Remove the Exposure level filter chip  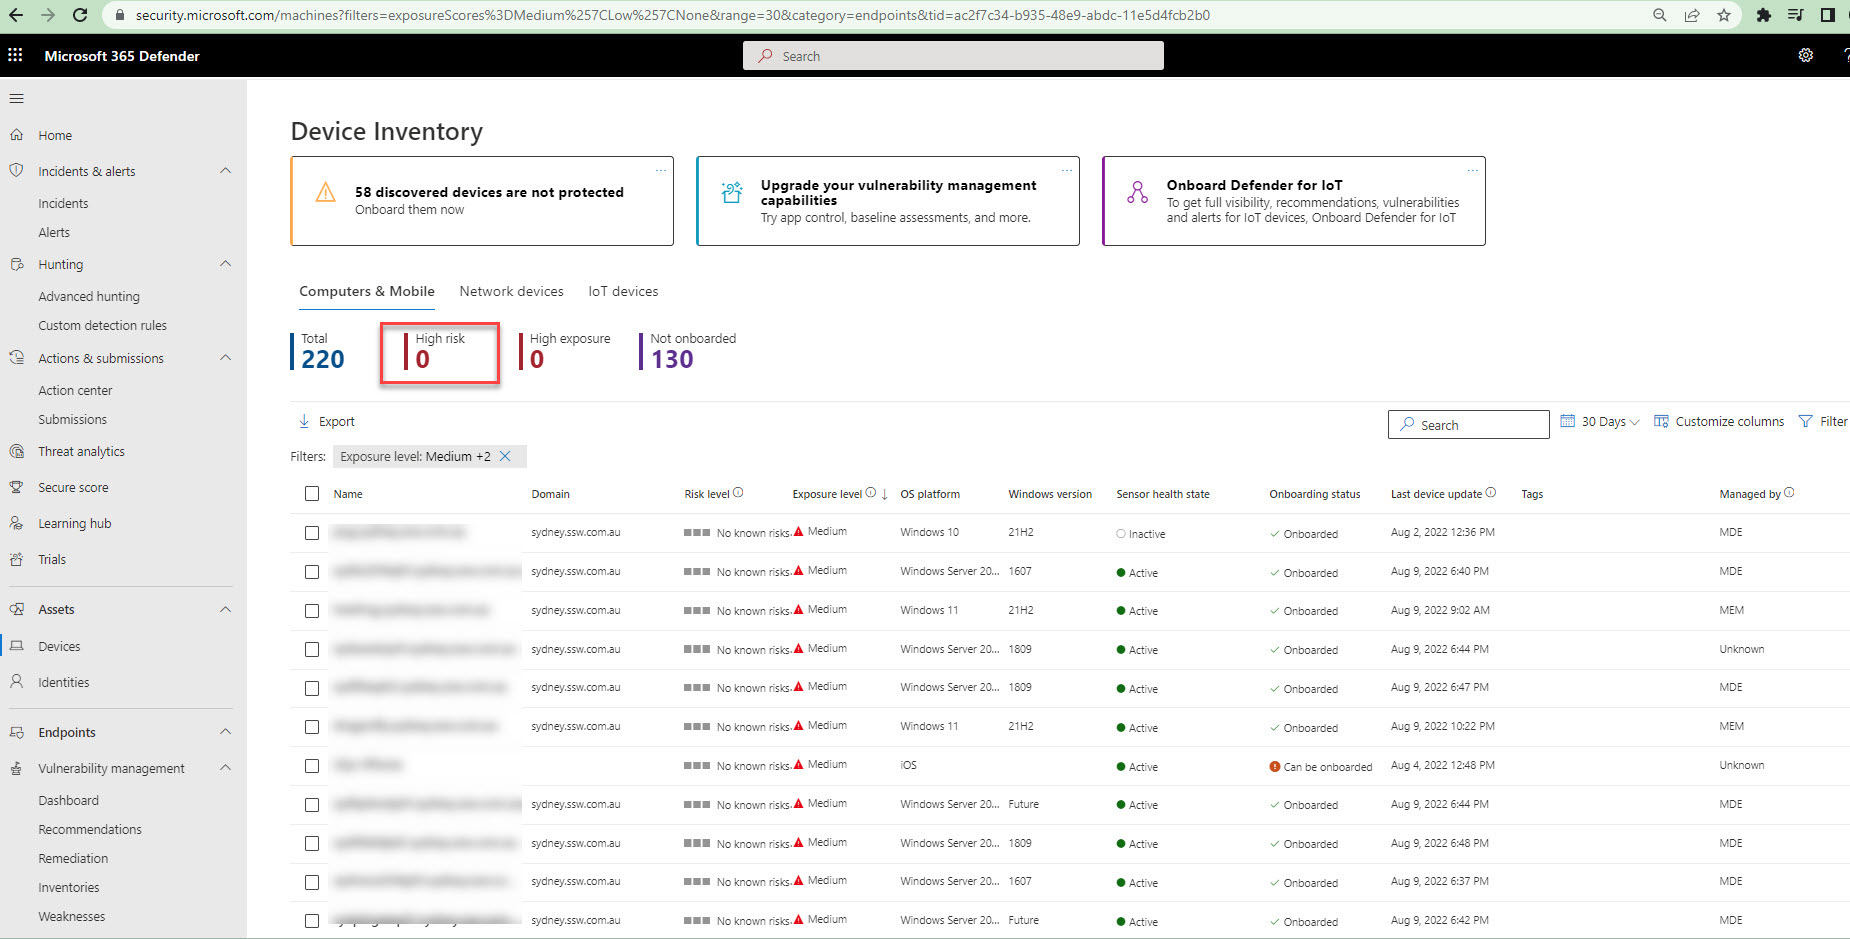506,456
